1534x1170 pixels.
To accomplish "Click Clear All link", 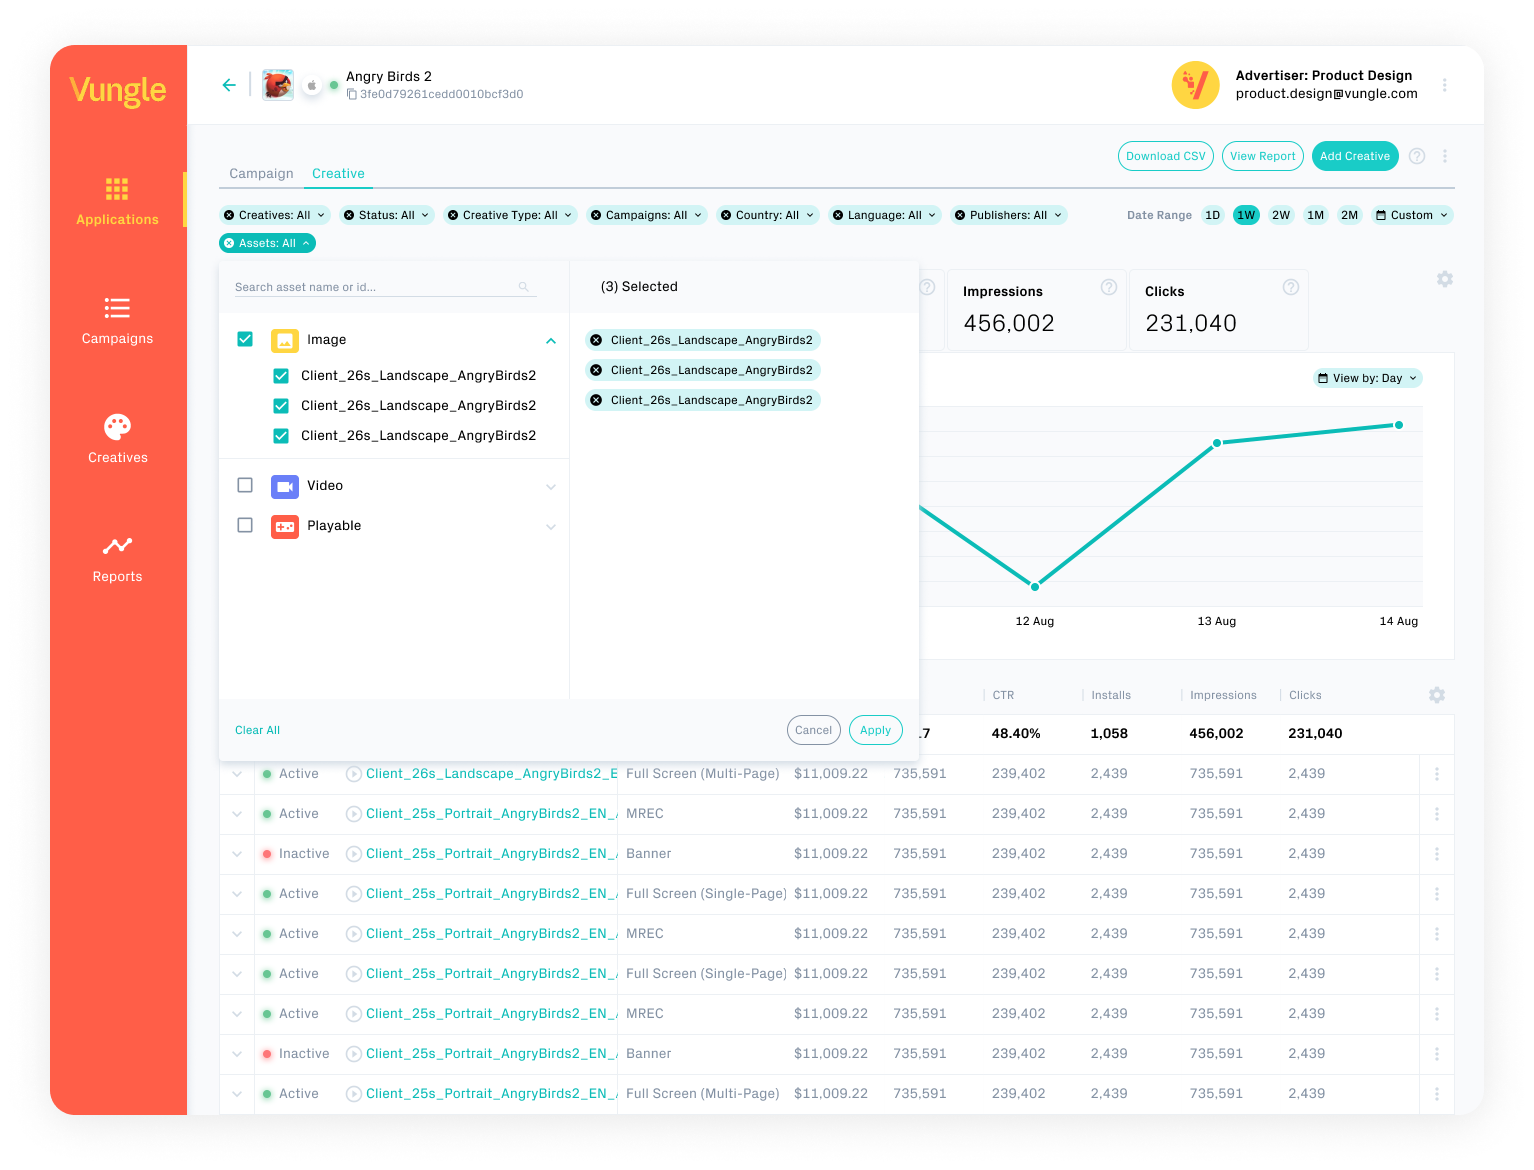I will tap(257, 730).
